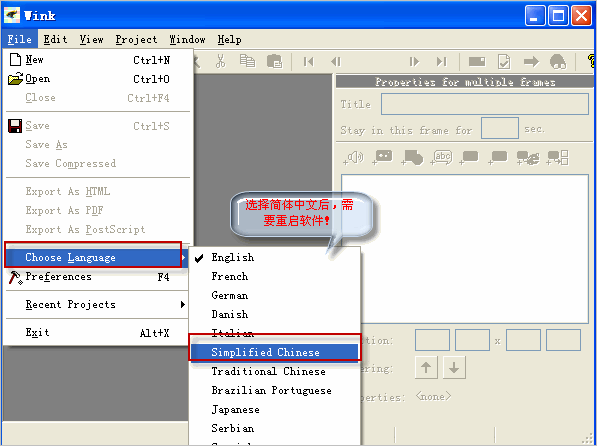Screen dimensions: 597x446
Task: Select Export As PostScript entry
Action: click(97, 229)
